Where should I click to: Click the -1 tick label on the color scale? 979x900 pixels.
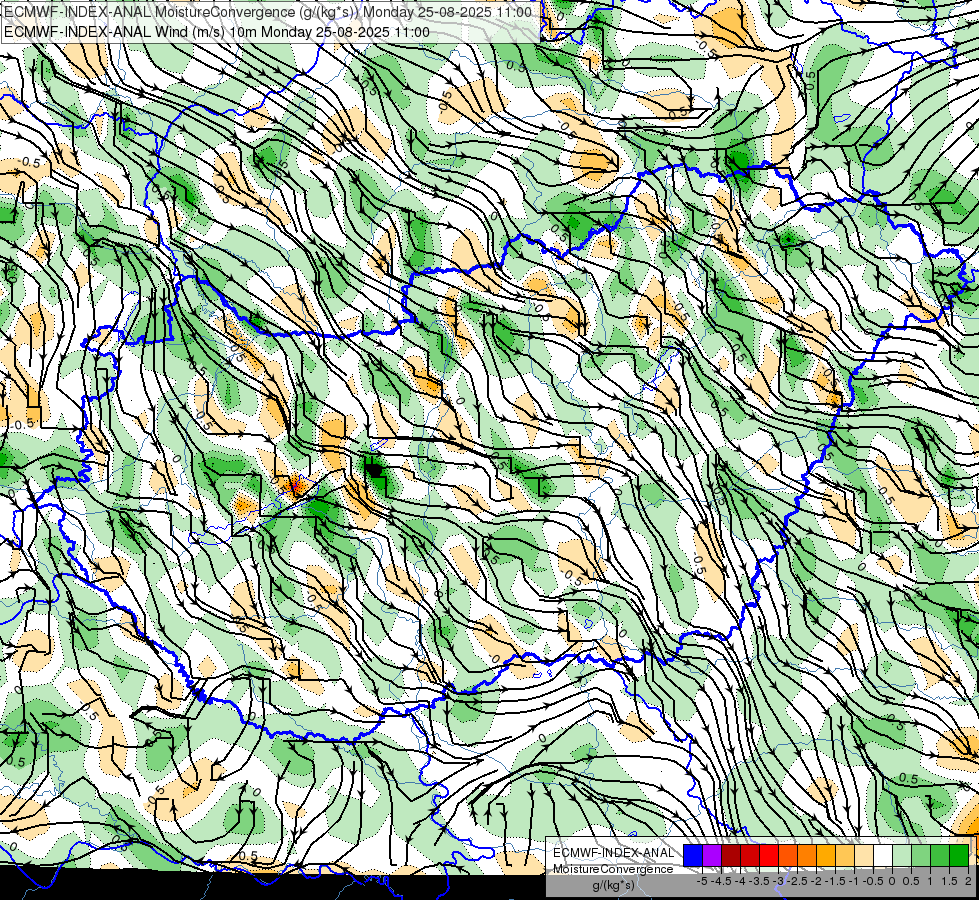coord(854,881)
